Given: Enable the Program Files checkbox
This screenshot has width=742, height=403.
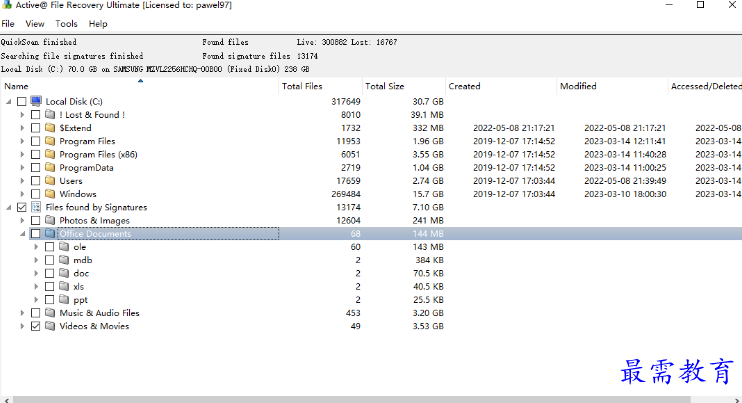Looking at the screenshot, I should point(35,141).
